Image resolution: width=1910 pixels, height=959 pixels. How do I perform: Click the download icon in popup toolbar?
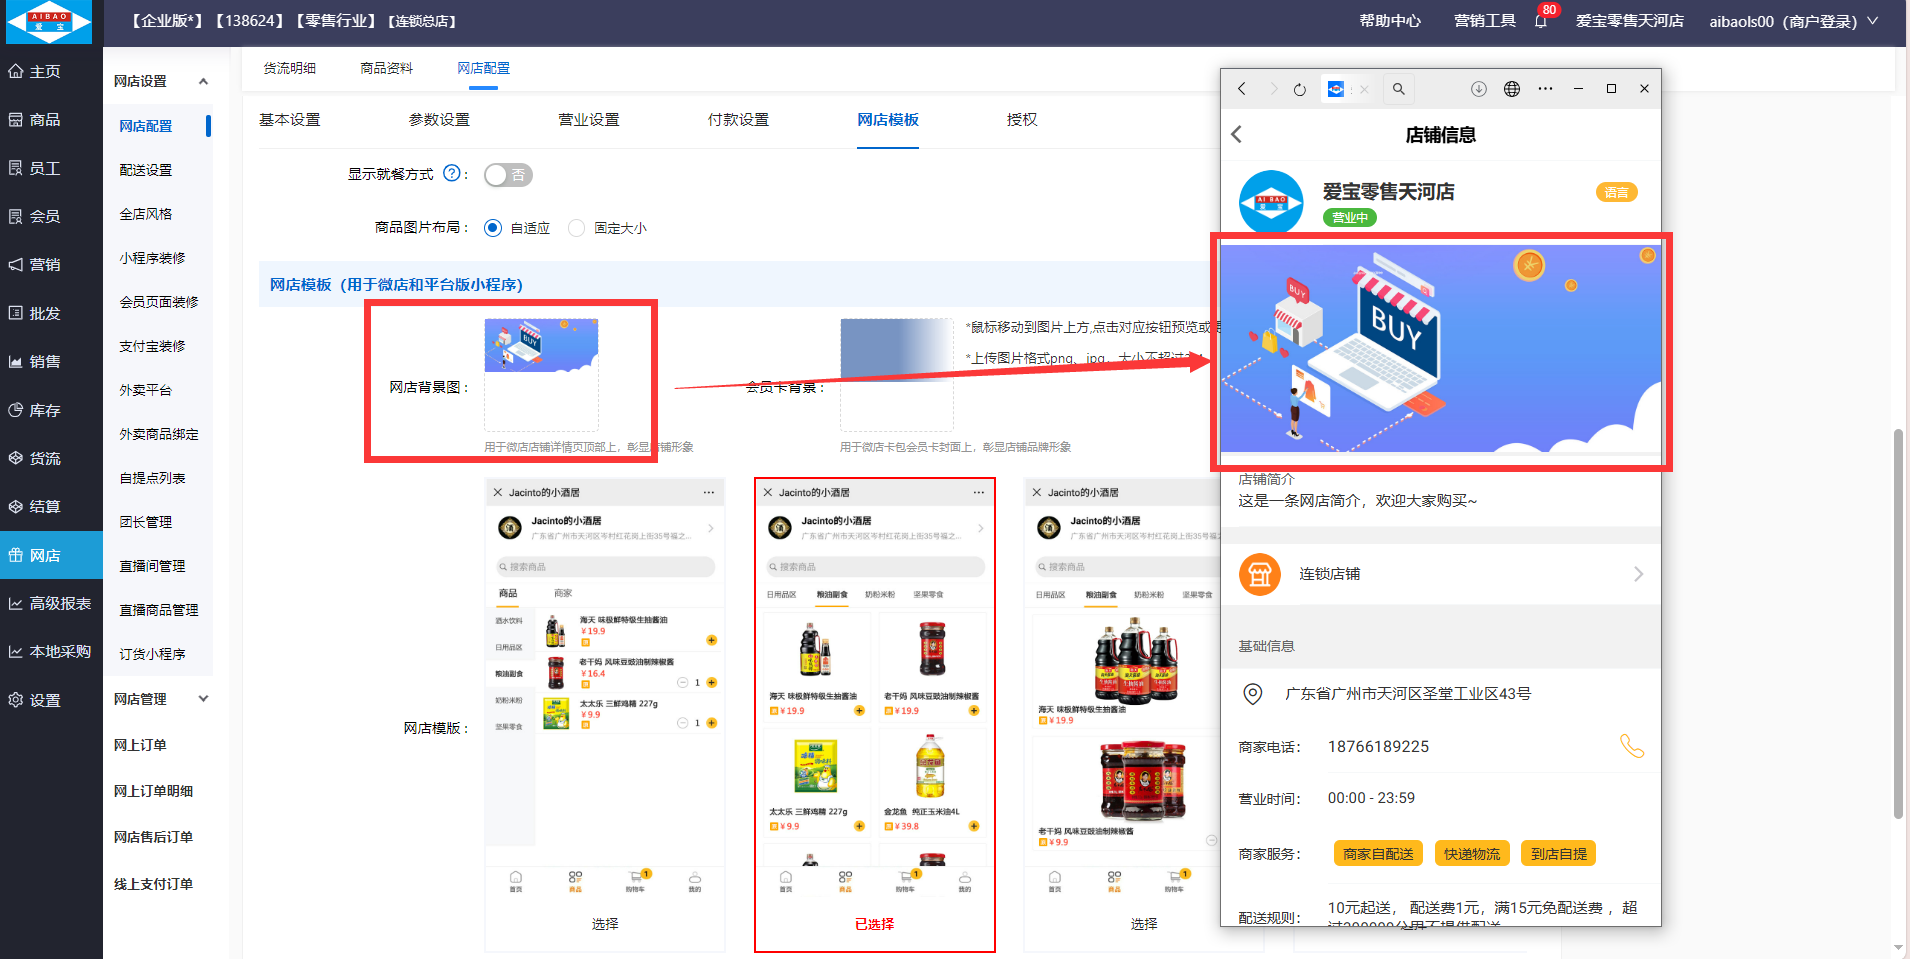coord(1478,89)
